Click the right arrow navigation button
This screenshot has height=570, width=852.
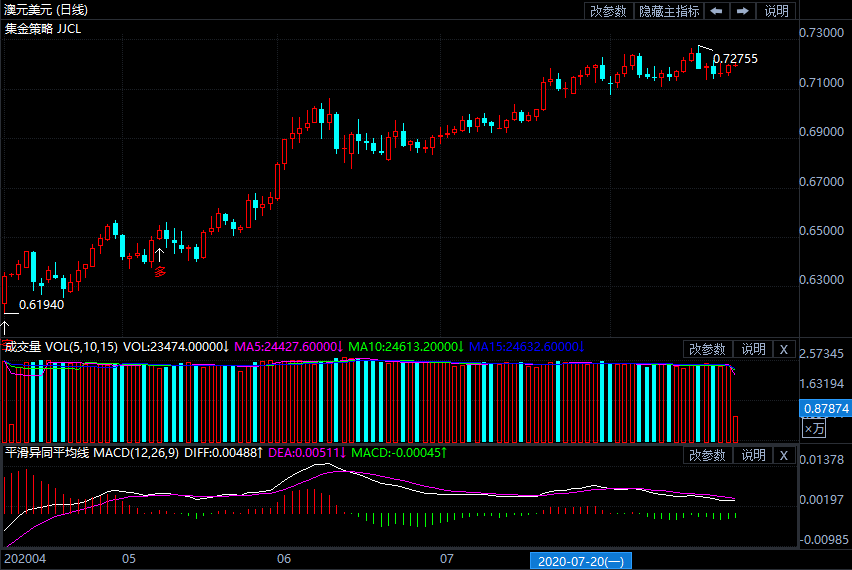click(x=742, y=11)
